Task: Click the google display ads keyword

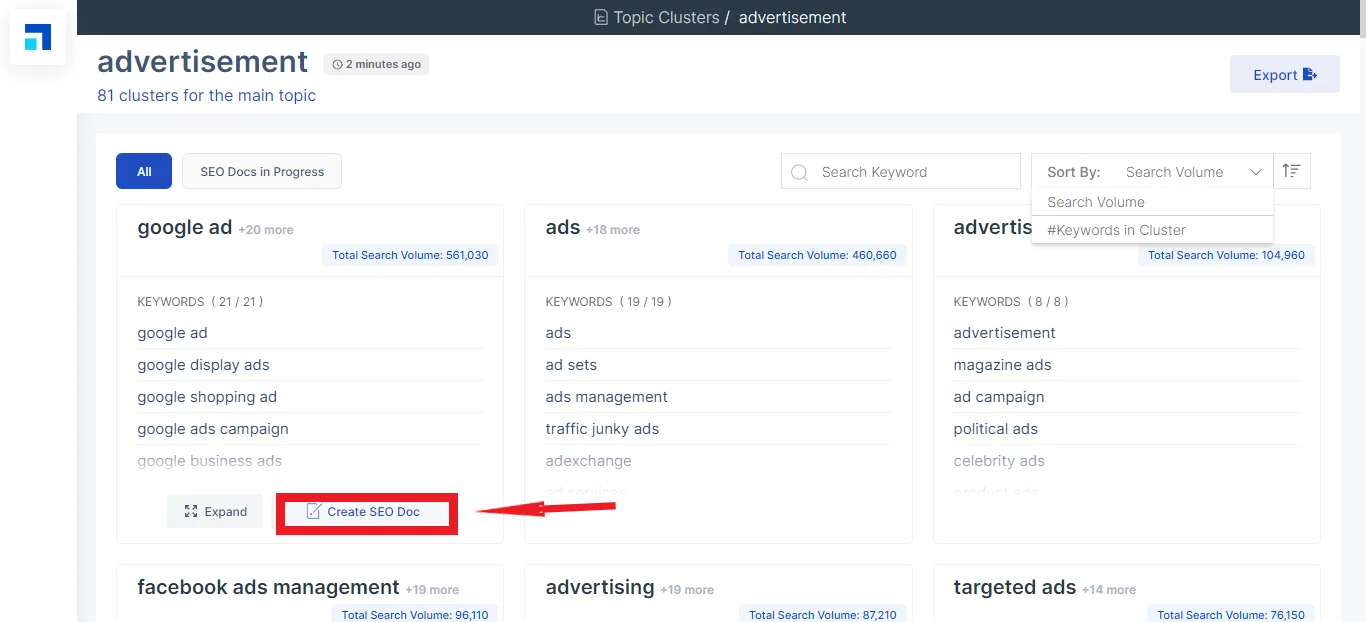Action: tap(203, 365)
